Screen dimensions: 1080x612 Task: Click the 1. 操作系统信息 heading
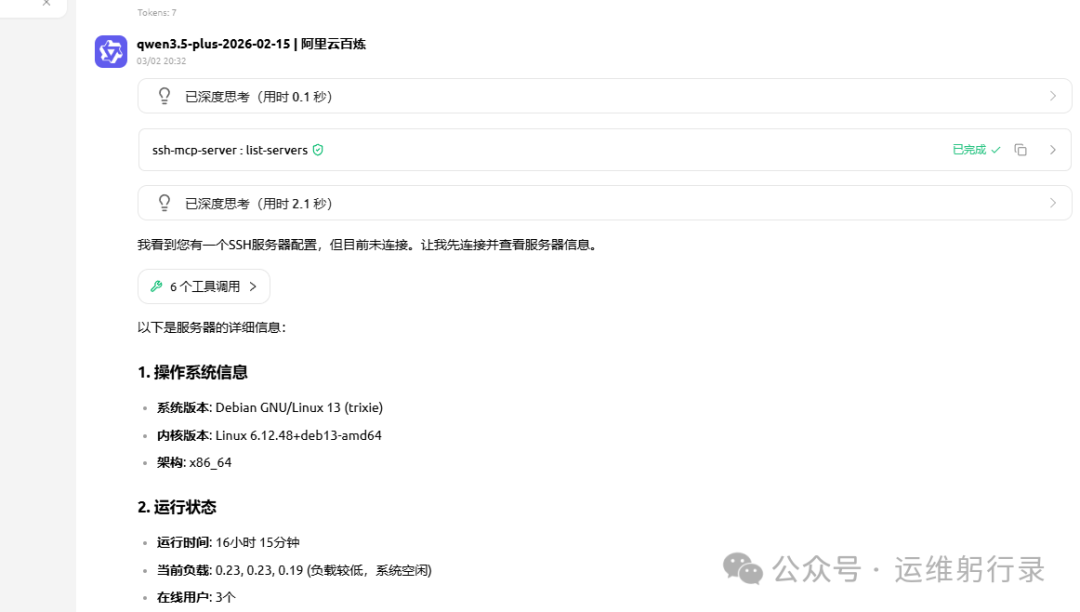(192, 372)
